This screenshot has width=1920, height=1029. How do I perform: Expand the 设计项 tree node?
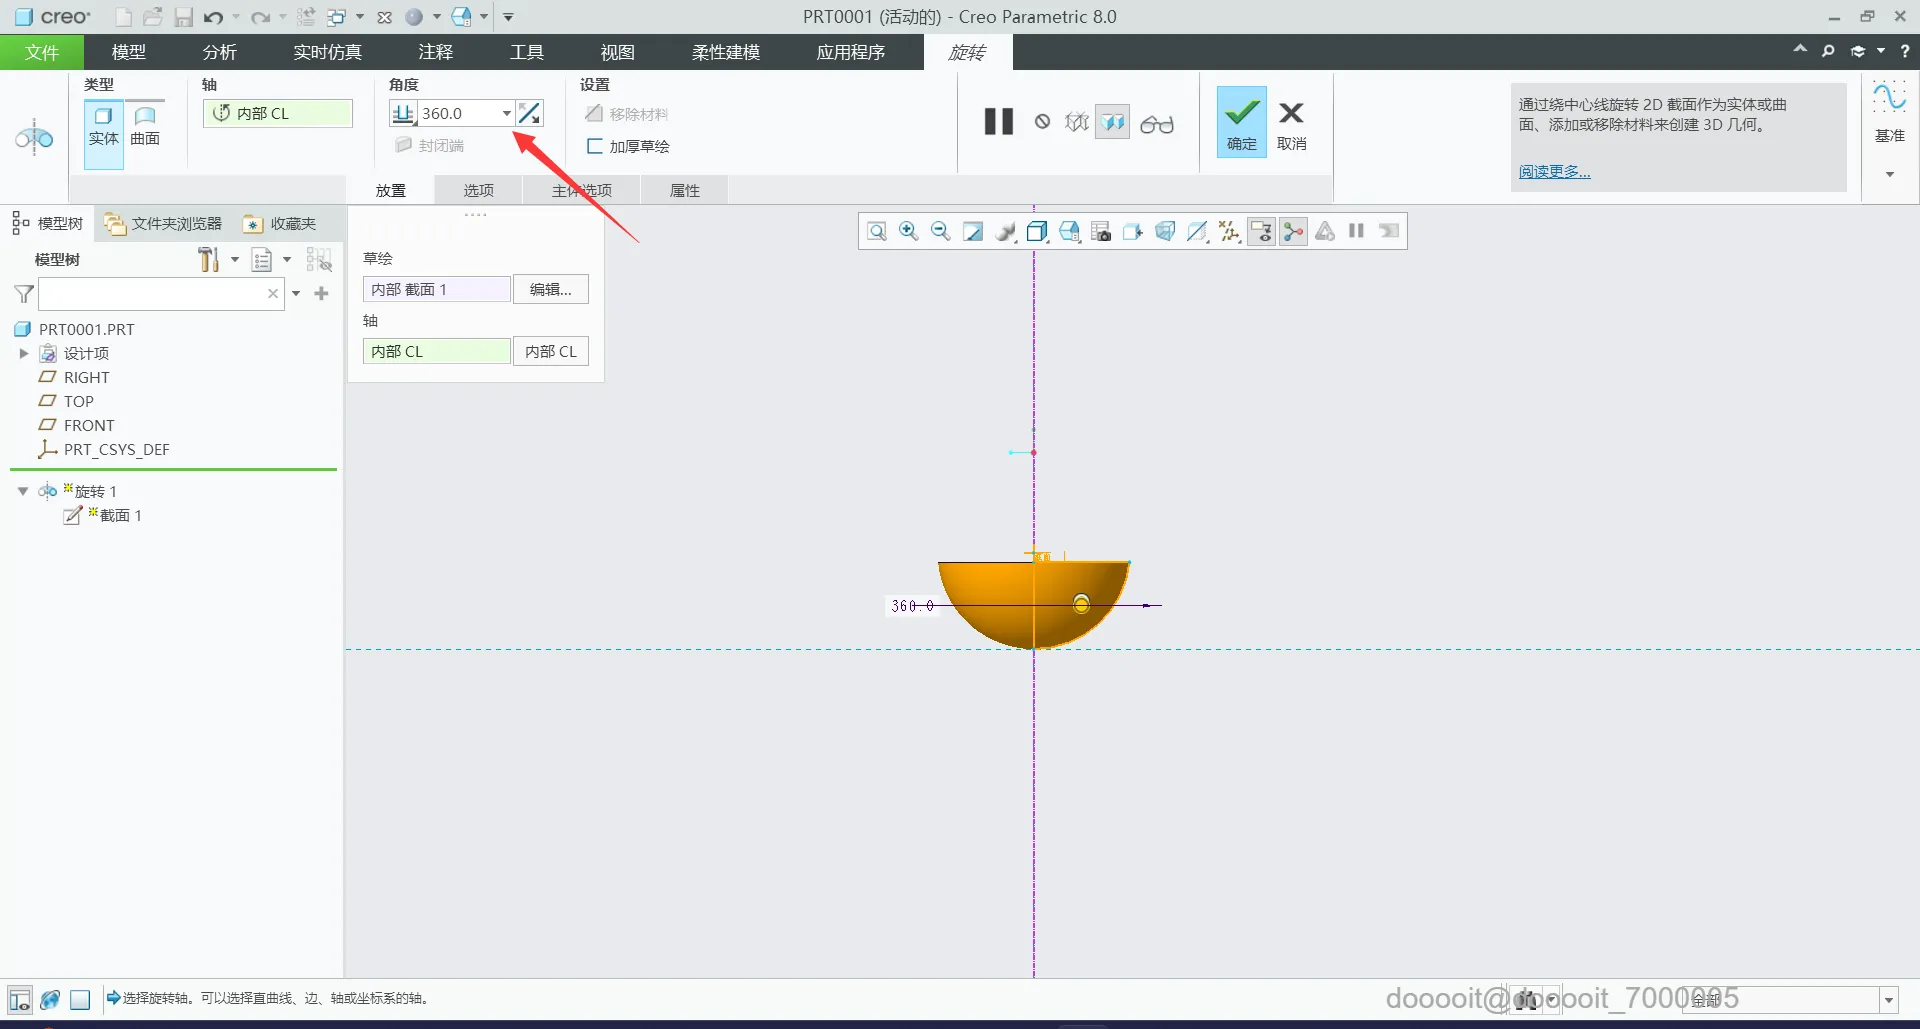pyautogui.click(x=24, y=353)
